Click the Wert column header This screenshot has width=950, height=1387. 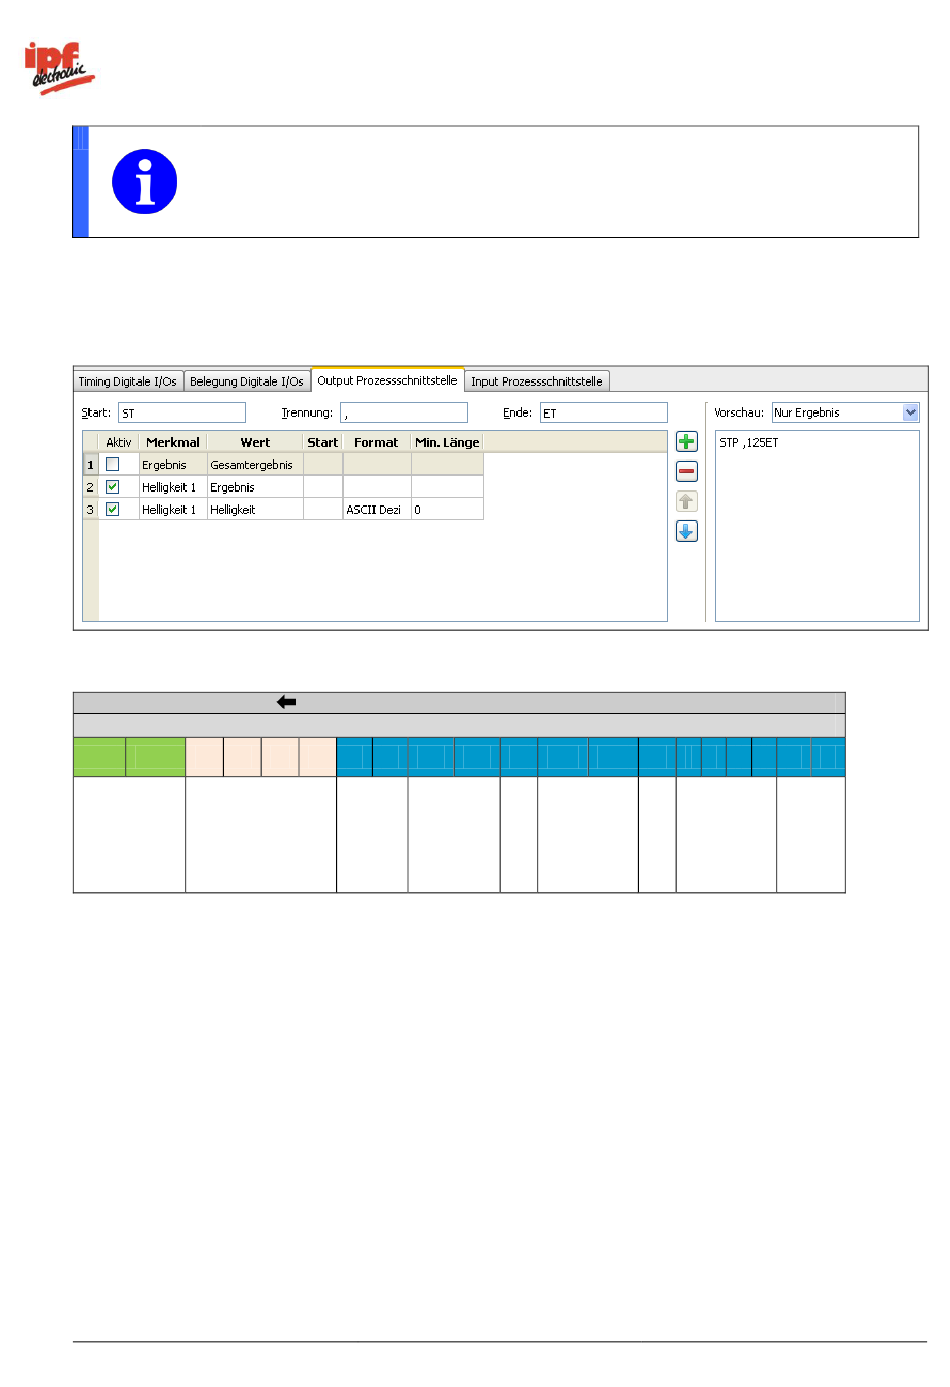[255, 442]
